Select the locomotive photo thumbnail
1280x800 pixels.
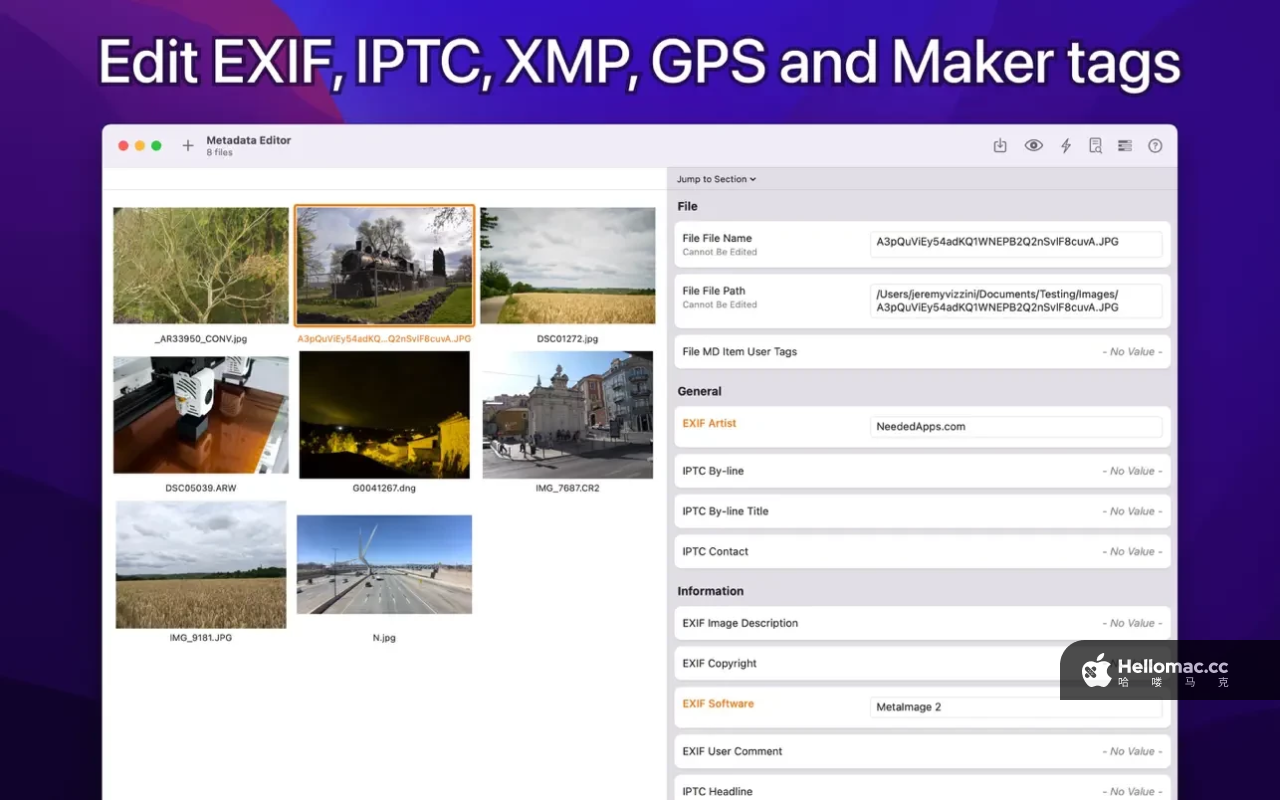384,266
